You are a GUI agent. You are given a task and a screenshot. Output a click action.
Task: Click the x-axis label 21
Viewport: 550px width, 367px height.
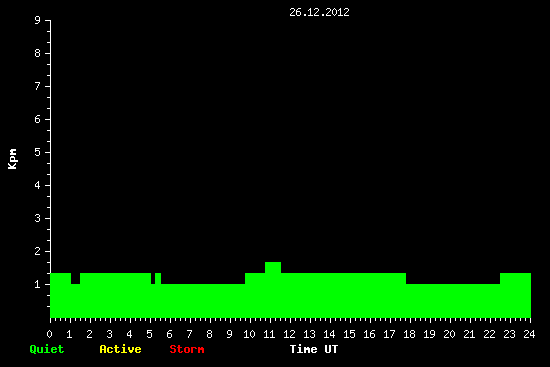click(x=469, y=334)
